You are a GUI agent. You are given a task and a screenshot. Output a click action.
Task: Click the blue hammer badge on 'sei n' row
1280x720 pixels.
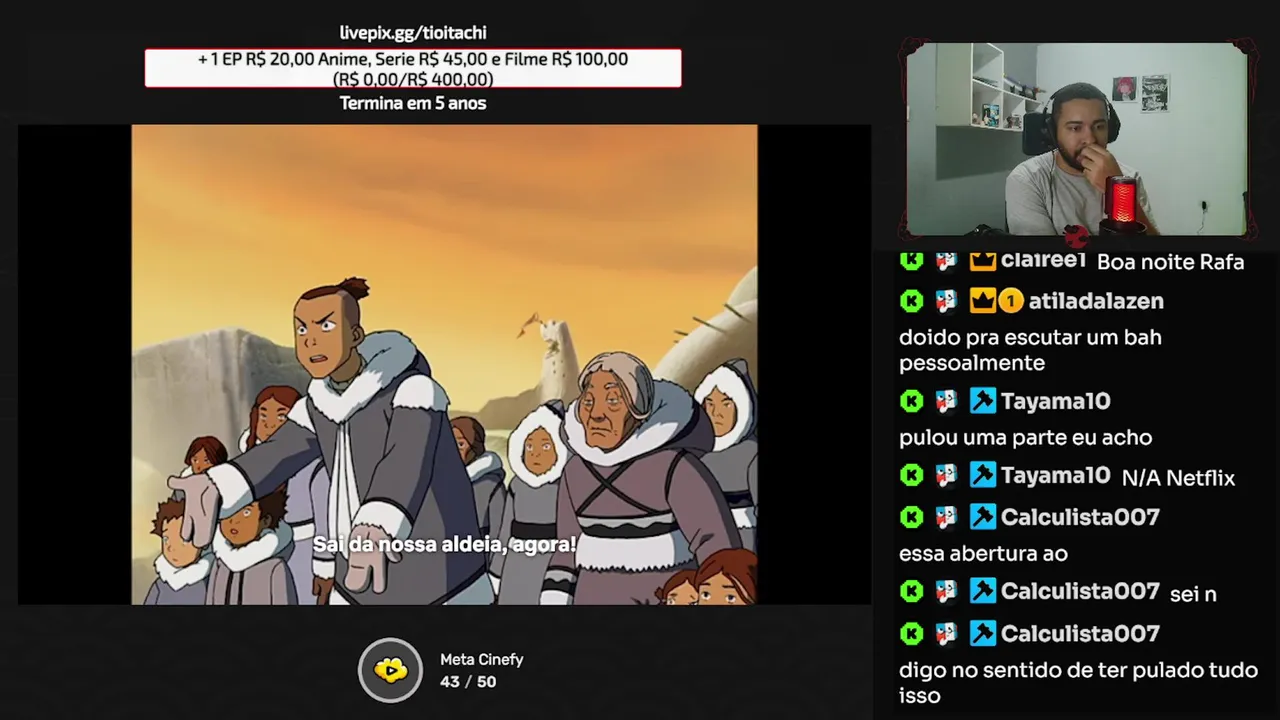point(983,592)
